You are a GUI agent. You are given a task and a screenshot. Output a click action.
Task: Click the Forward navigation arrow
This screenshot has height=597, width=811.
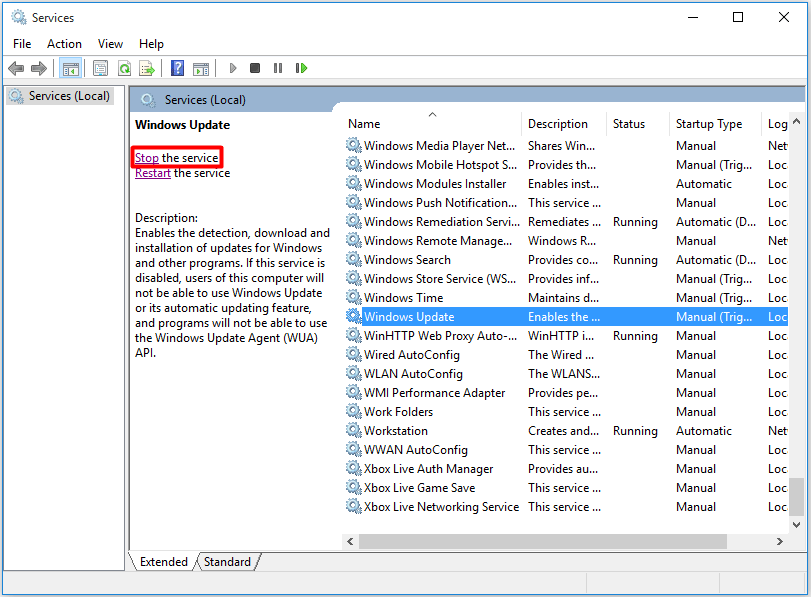[x=38, y=68]
